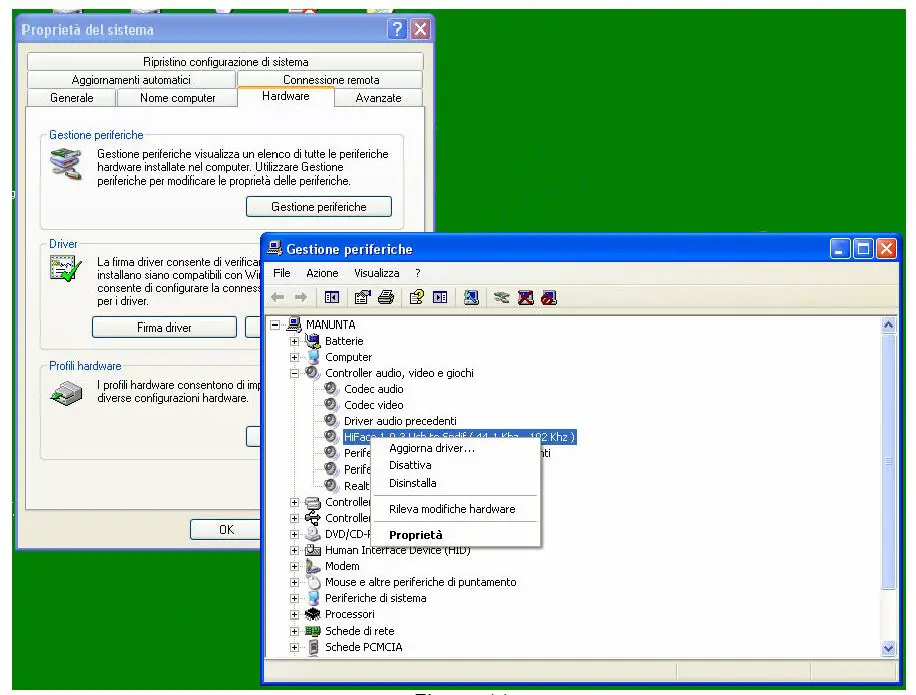Screen dimensions: 916x695
Task: Switch to the Connessione remota tab
Action: tap(331, 79)
